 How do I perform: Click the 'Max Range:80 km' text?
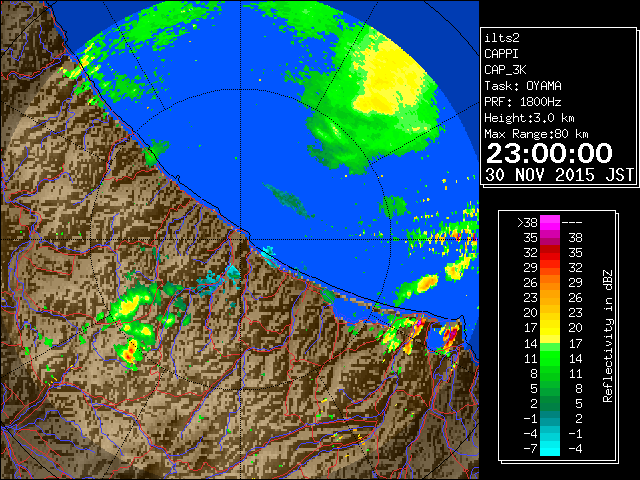pyautogui.click(x=536, y=134)
